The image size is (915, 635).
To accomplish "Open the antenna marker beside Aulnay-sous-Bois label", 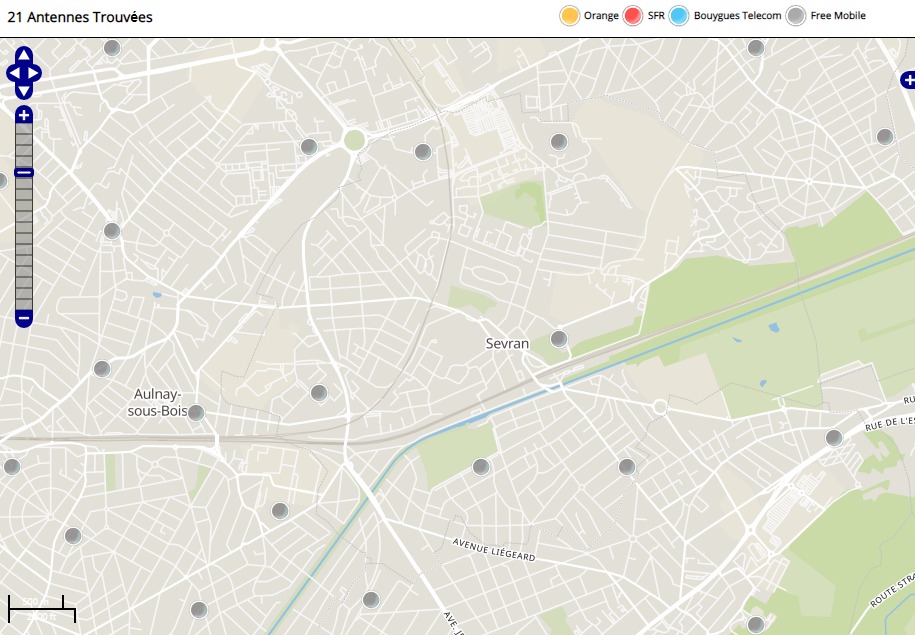I will click(x=196, y=412).
